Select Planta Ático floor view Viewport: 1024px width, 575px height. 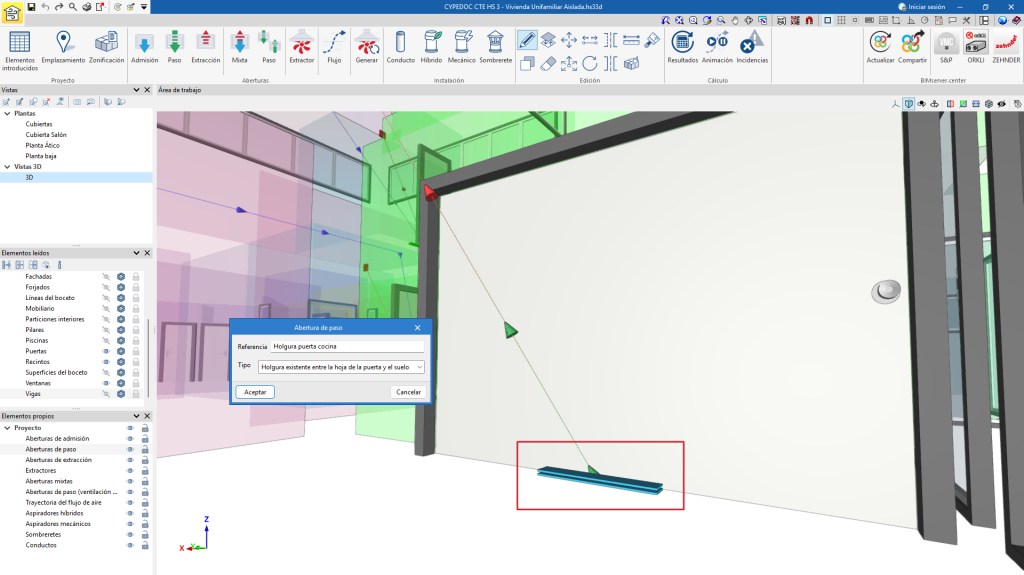42,145
